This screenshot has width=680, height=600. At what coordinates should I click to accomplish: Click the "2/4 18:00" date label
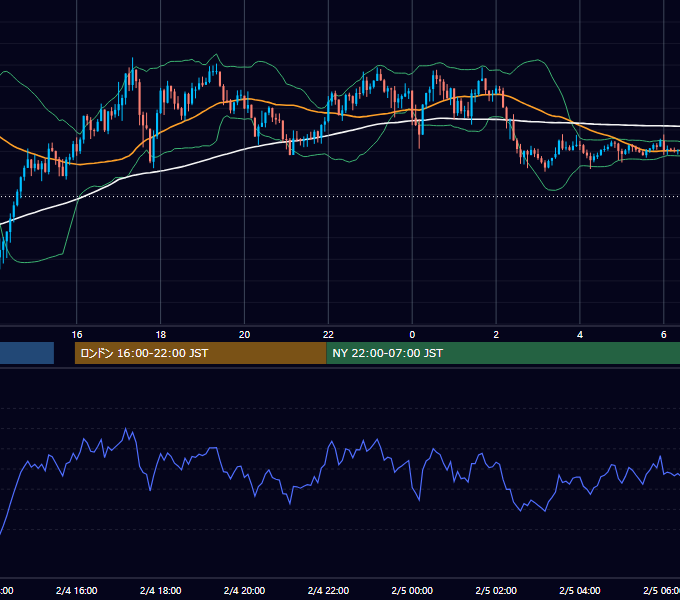[x=160, y=591]
